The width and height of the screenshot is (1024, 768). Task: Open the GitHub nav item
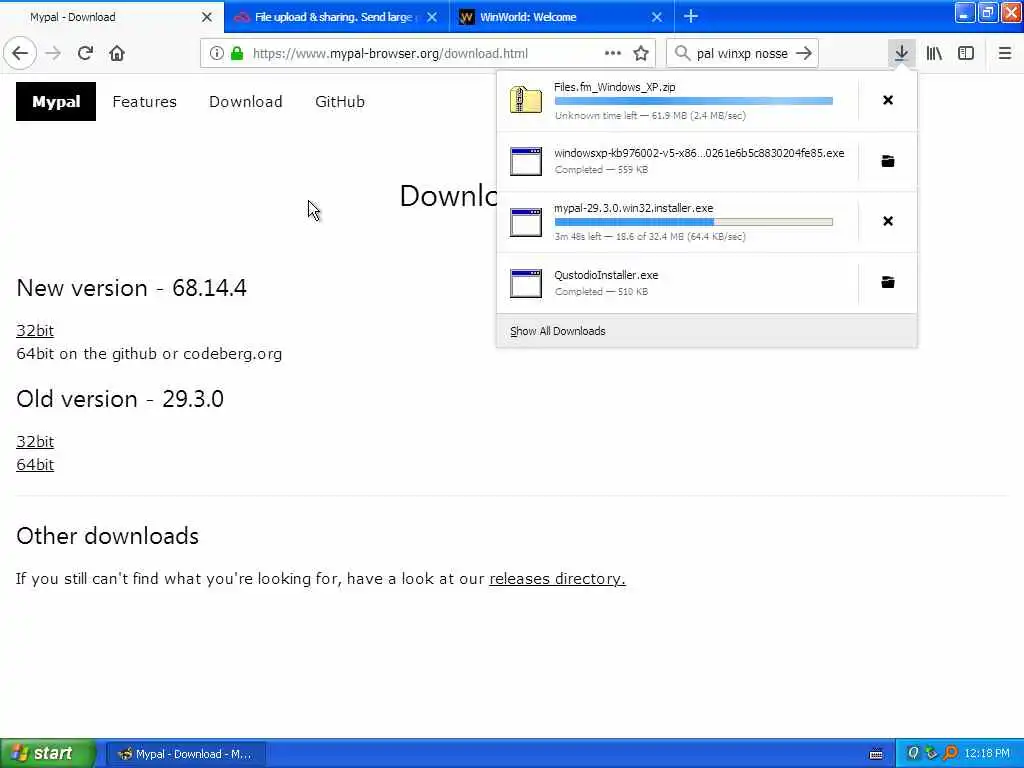340,102
